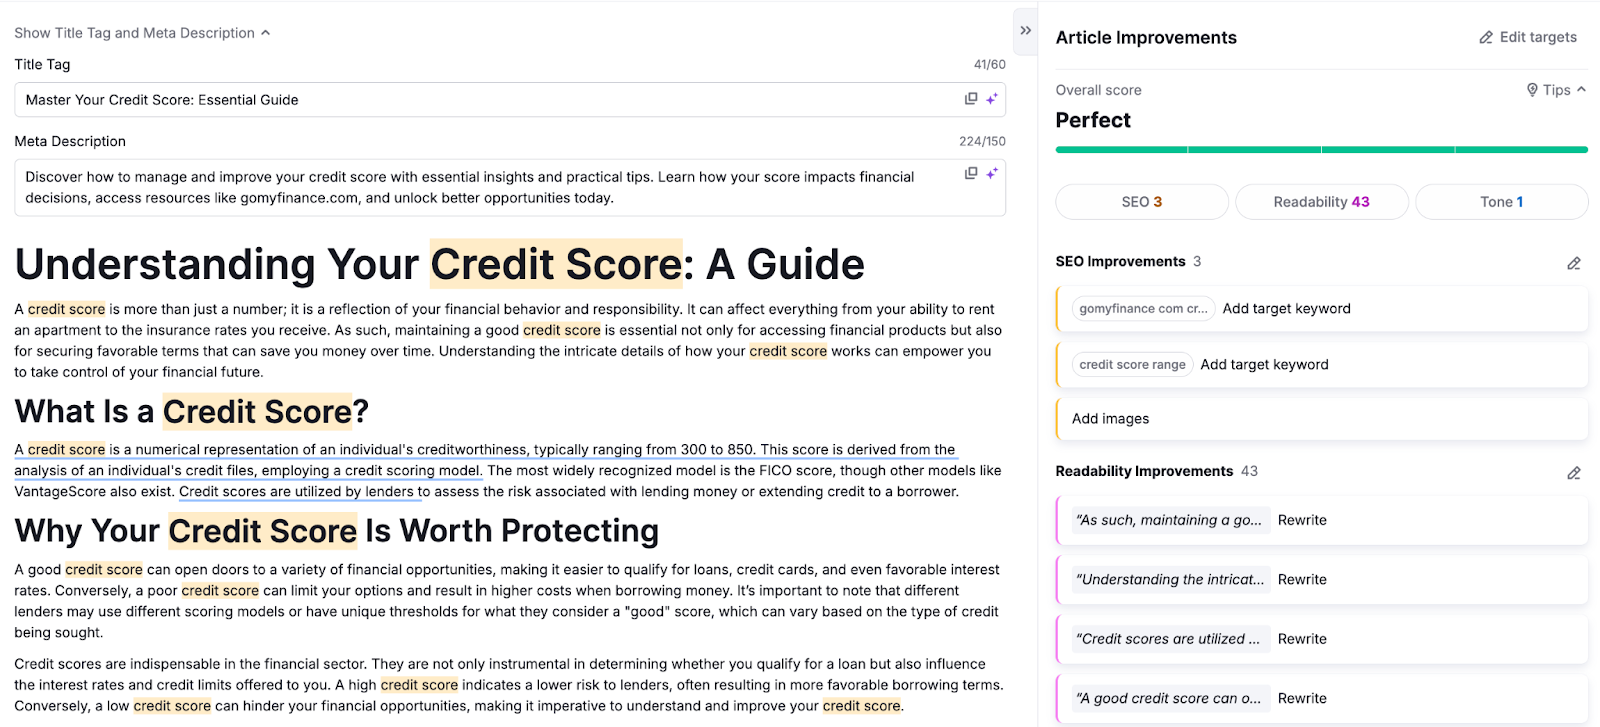
Task: Collapse Show Title Tag and Meta Description
Action: [142, 33]
